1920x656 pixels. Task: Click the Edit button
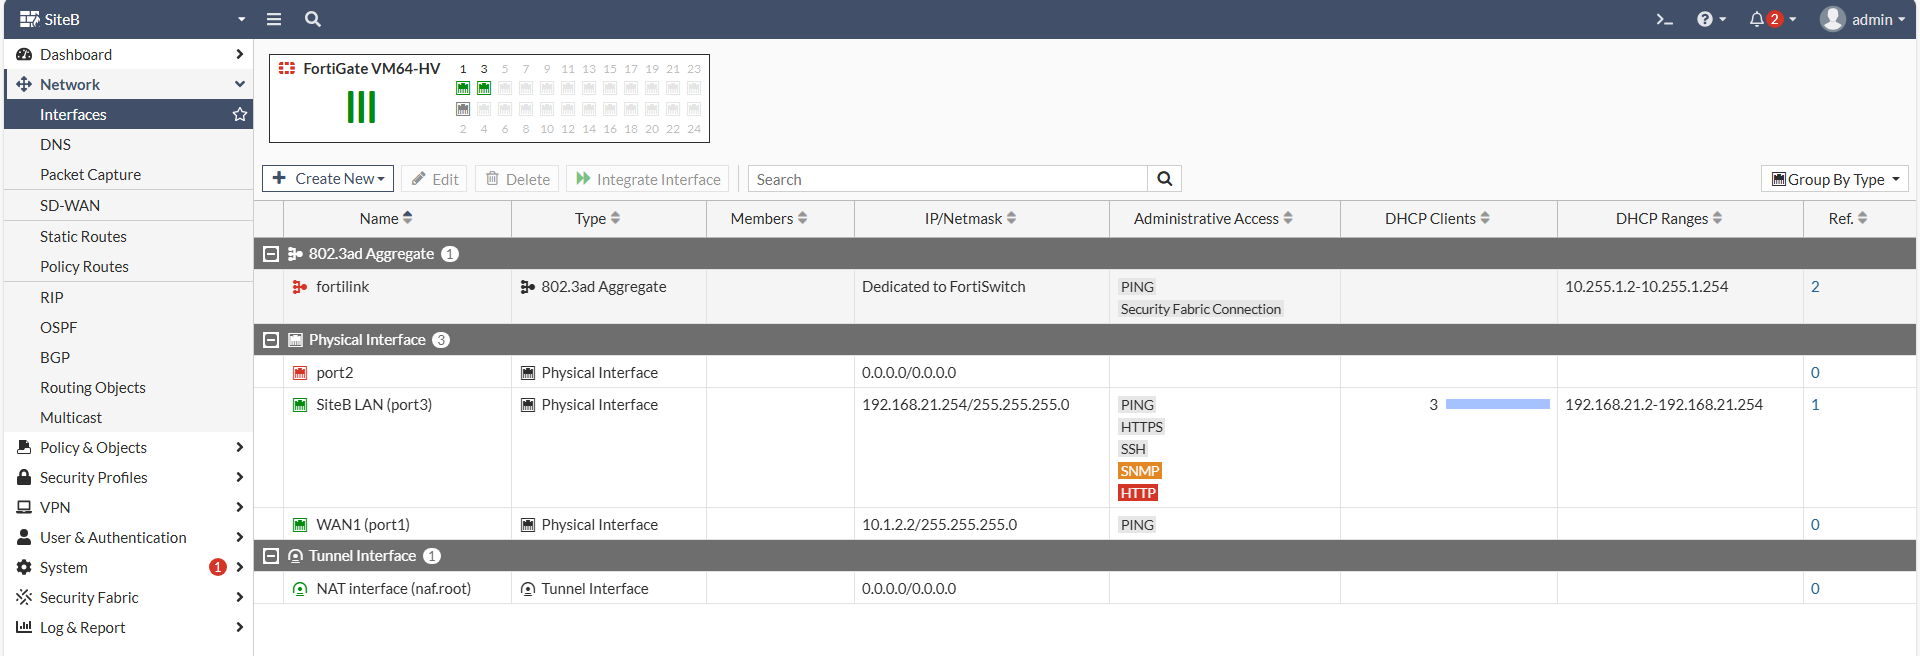pos(435,179)
